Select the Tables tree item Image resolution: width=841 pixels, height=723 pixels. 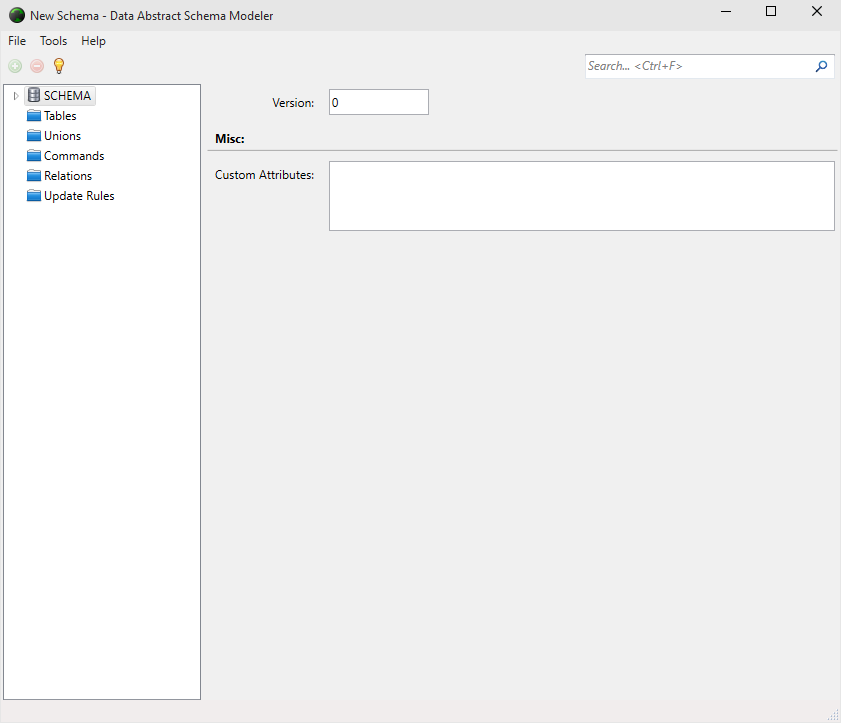click(60, 116)
